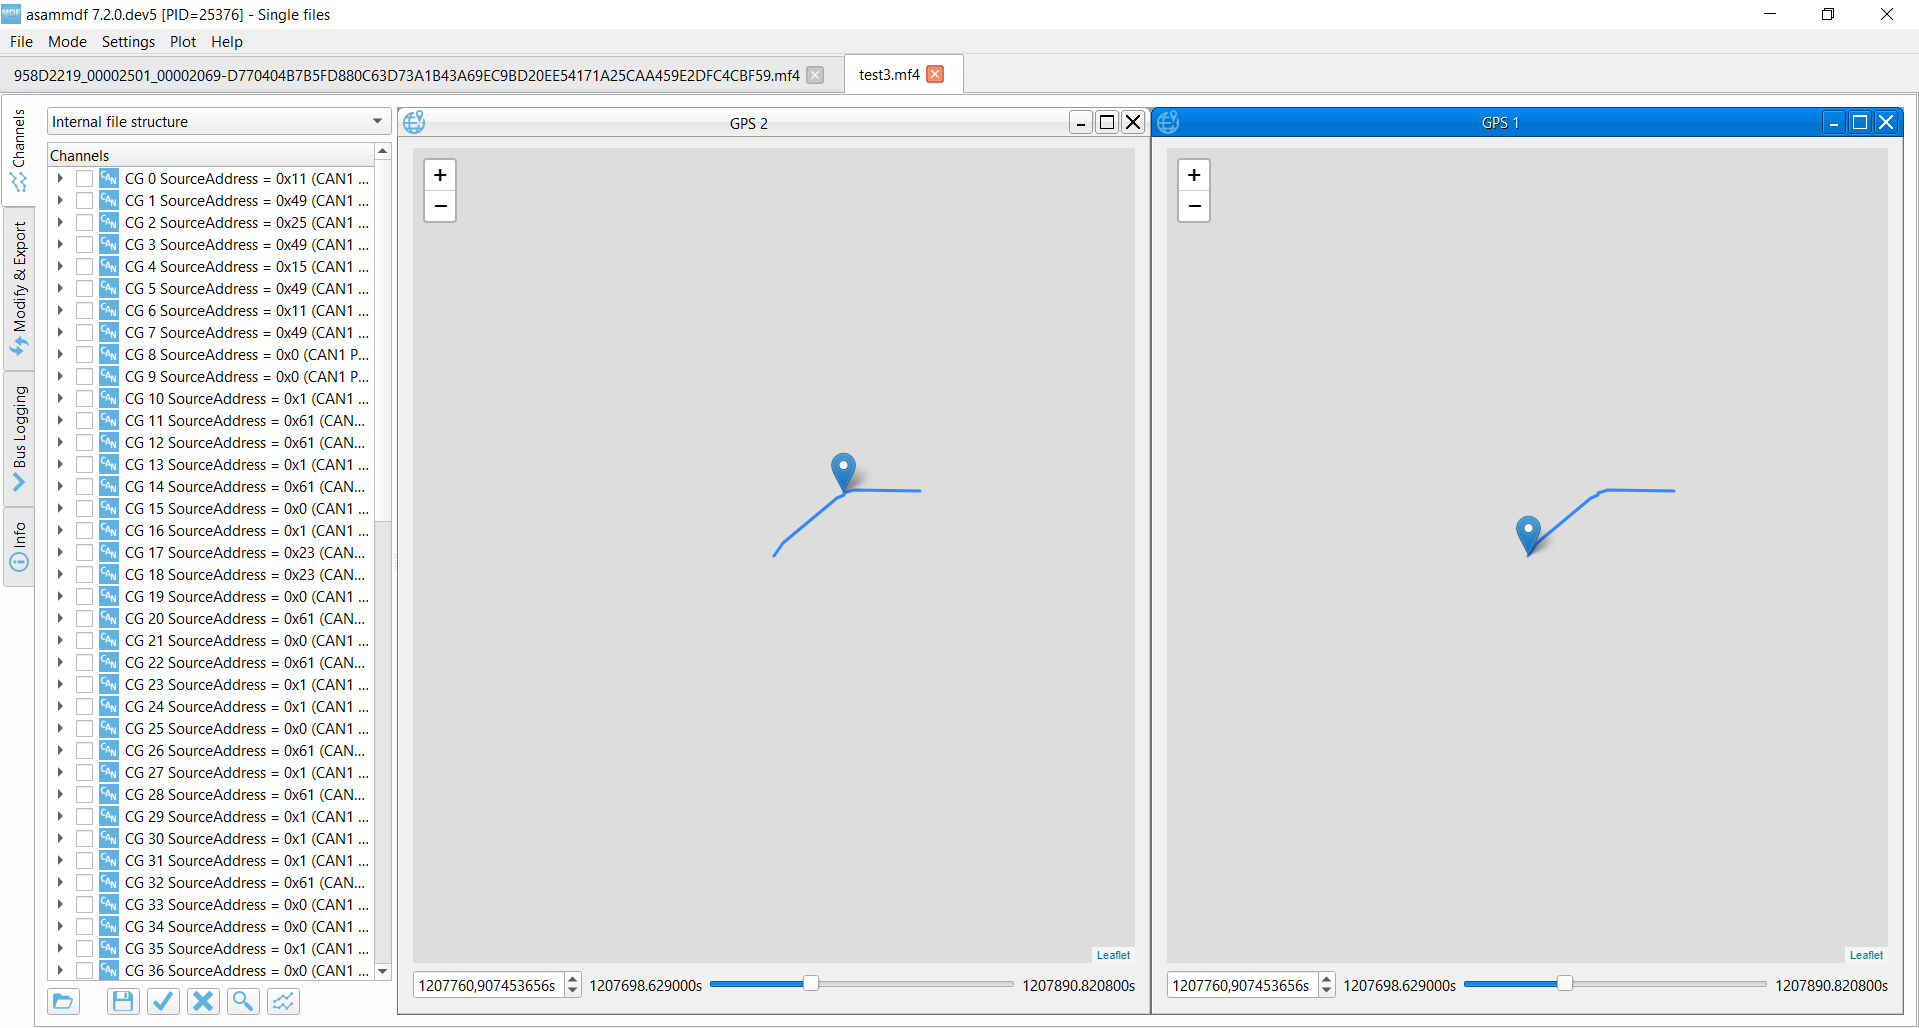Check the CG 8 SourceAddress 0x0 checkbox
Screen dimensions: 1919x1028
tap(84, 354)
